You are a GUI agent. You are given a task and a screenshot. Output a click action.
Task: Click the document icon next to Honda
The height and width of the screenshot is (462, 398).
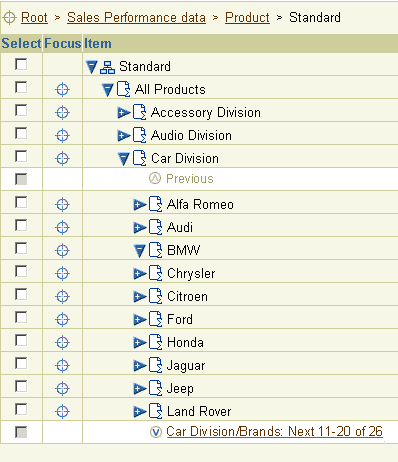pyautogui.click(x=156, y=342)
